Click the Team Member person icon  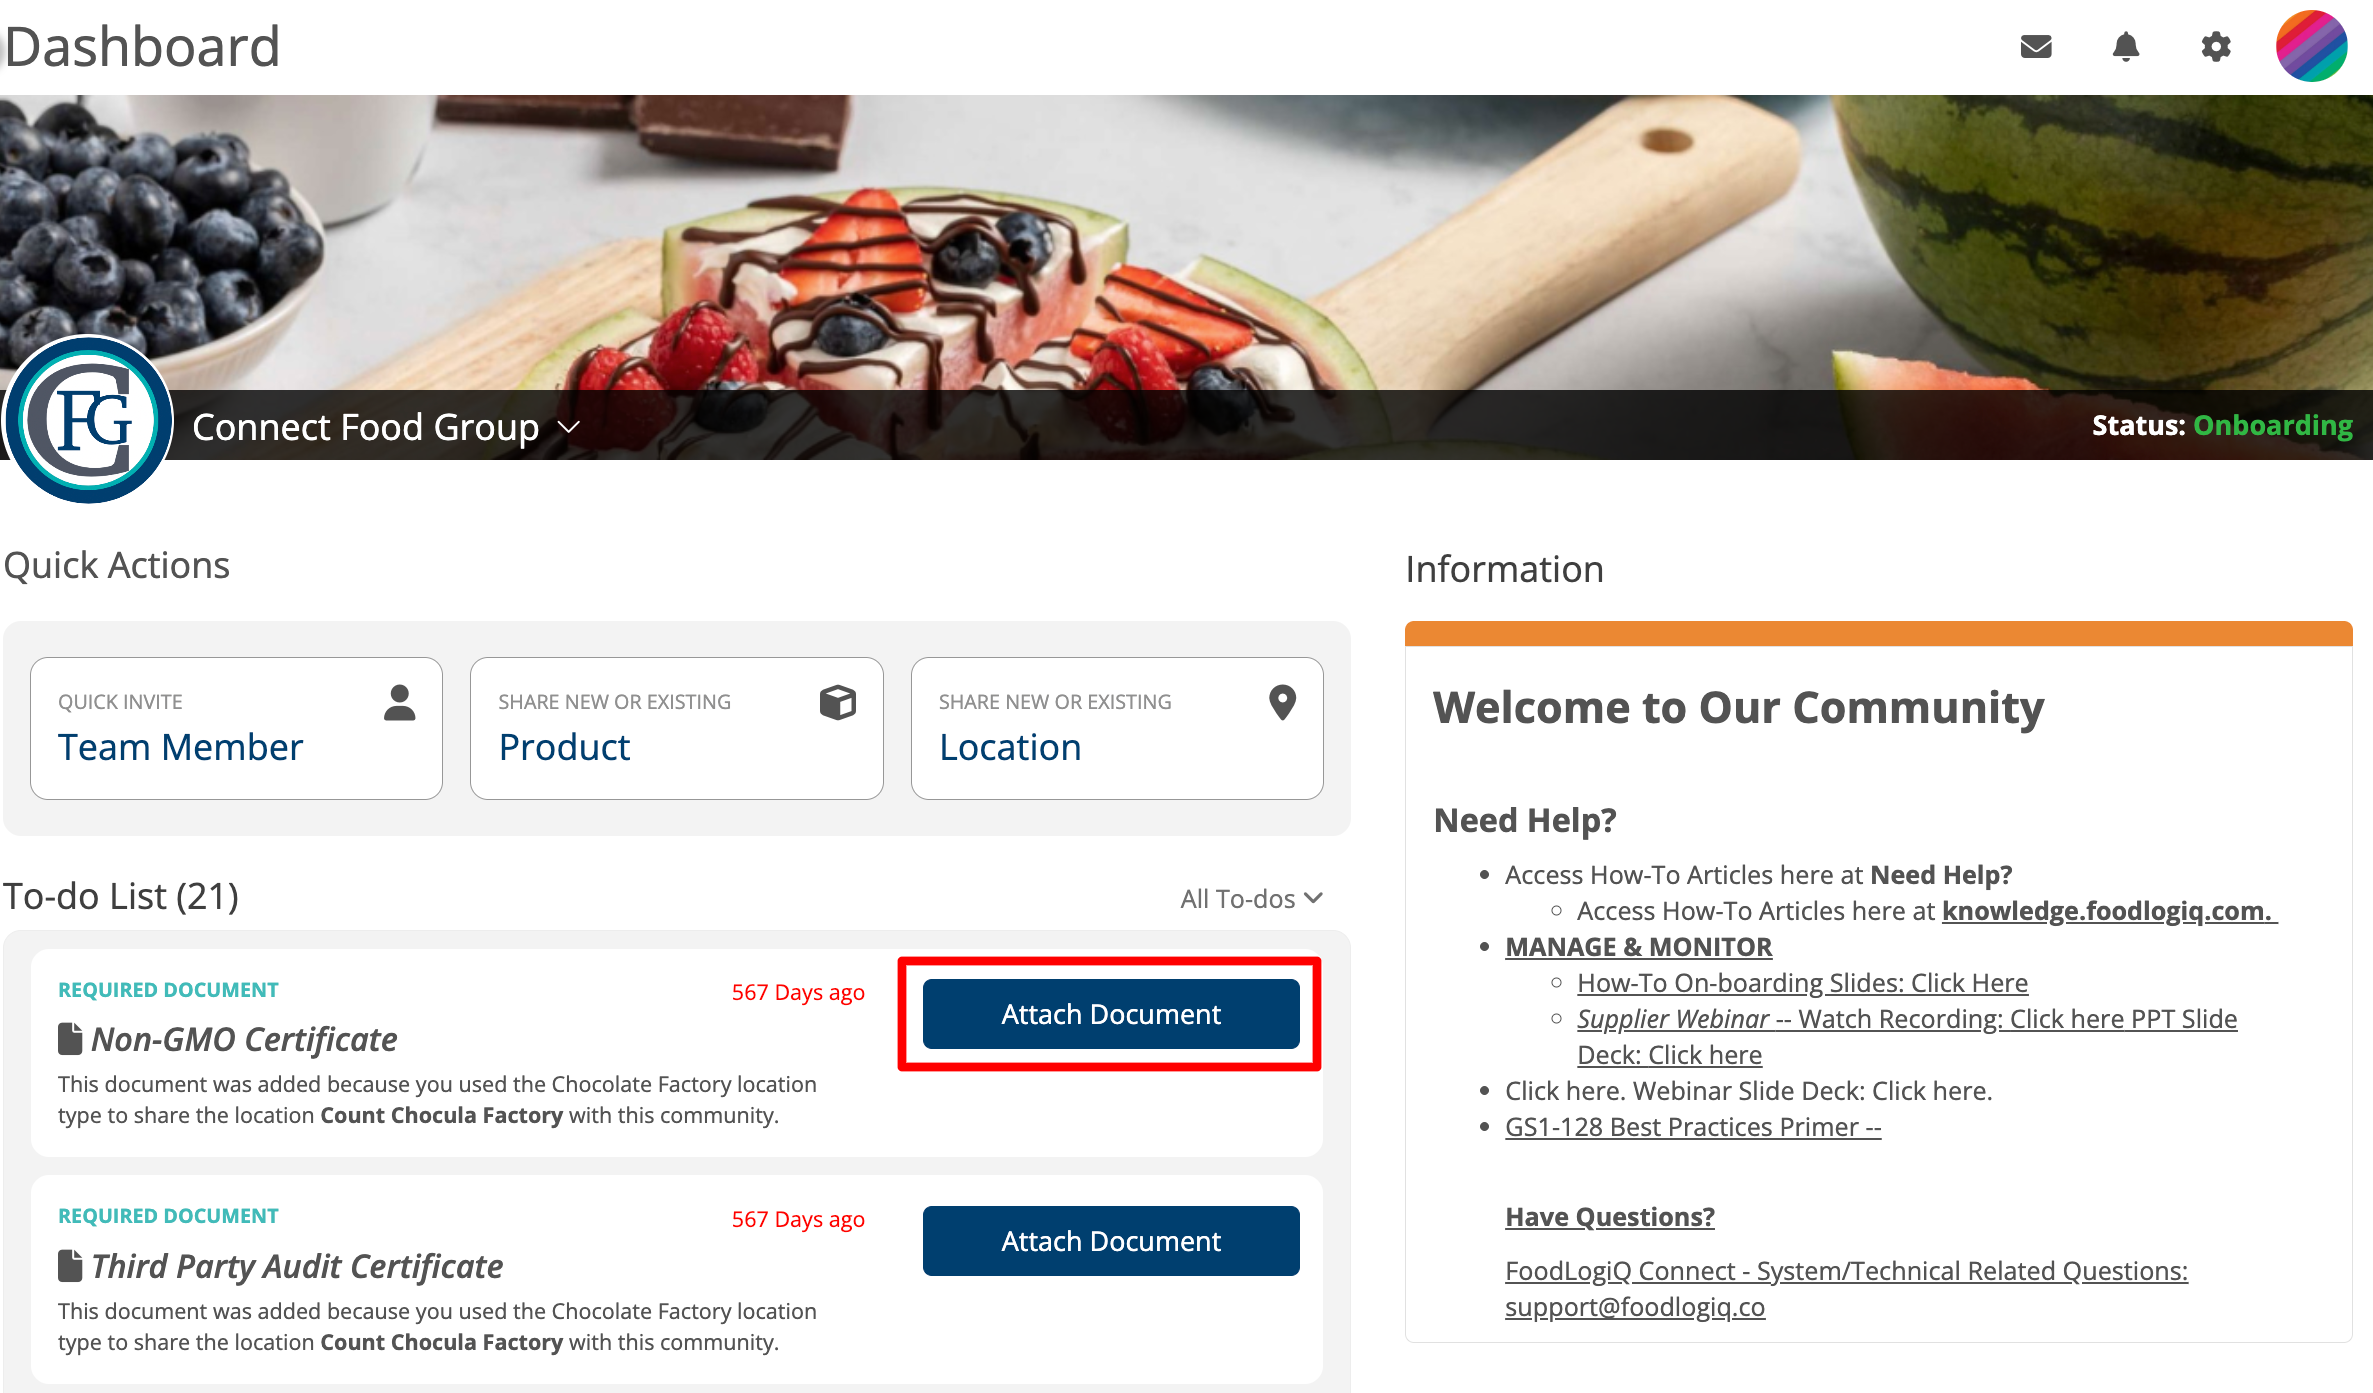click(x=399, y=702)
